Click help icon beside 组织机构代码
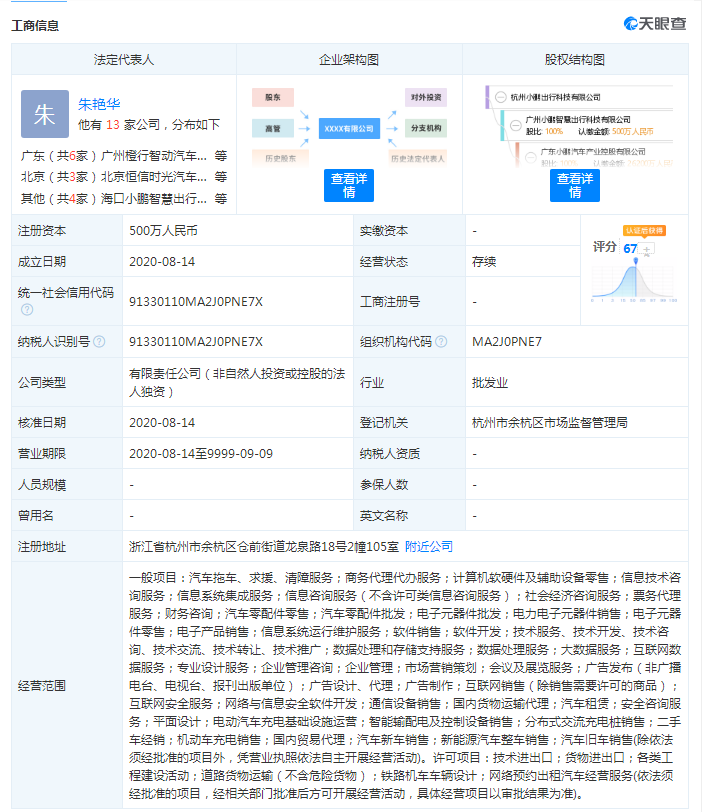Viewport: 702px width, 812px height. point(441,342)
